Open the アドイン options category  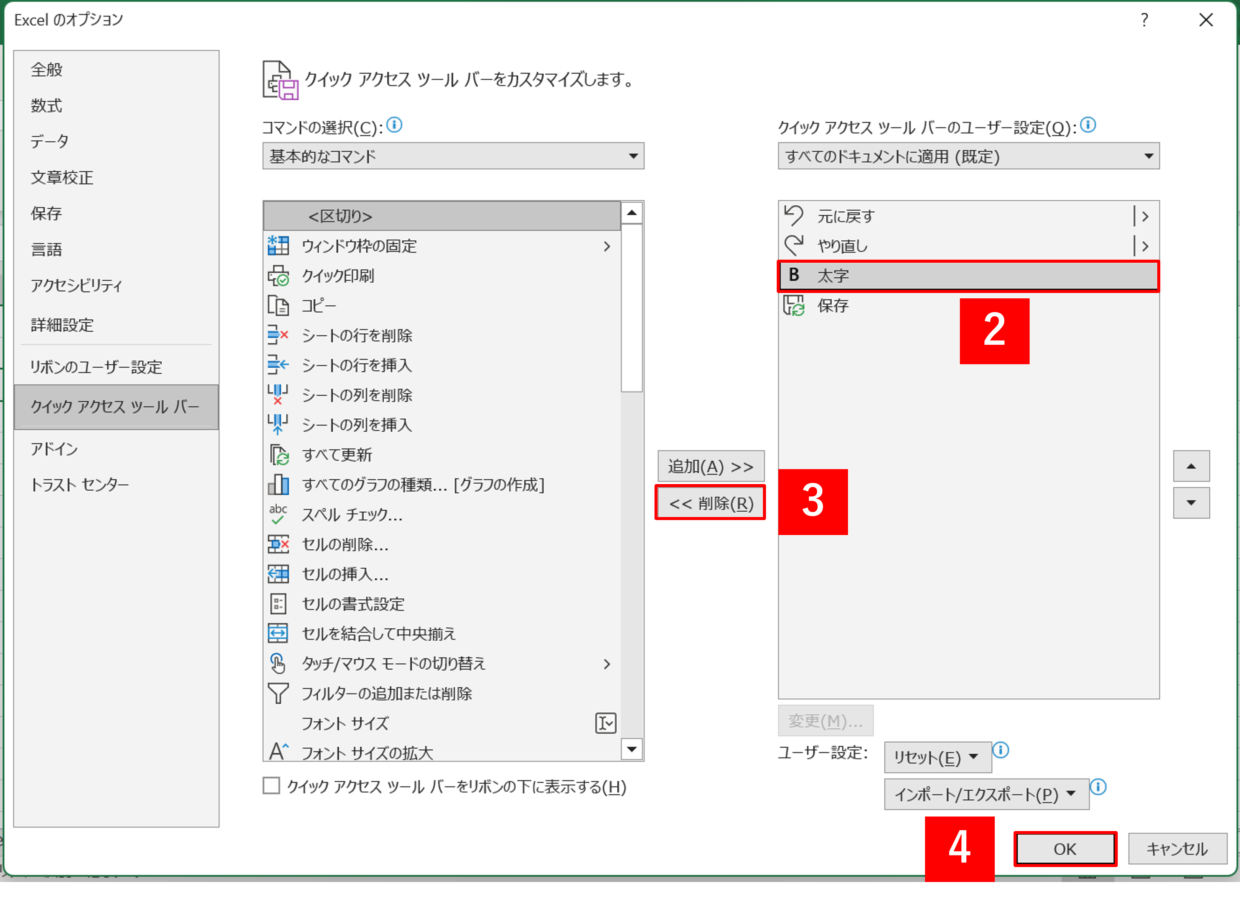coord(116,449)
